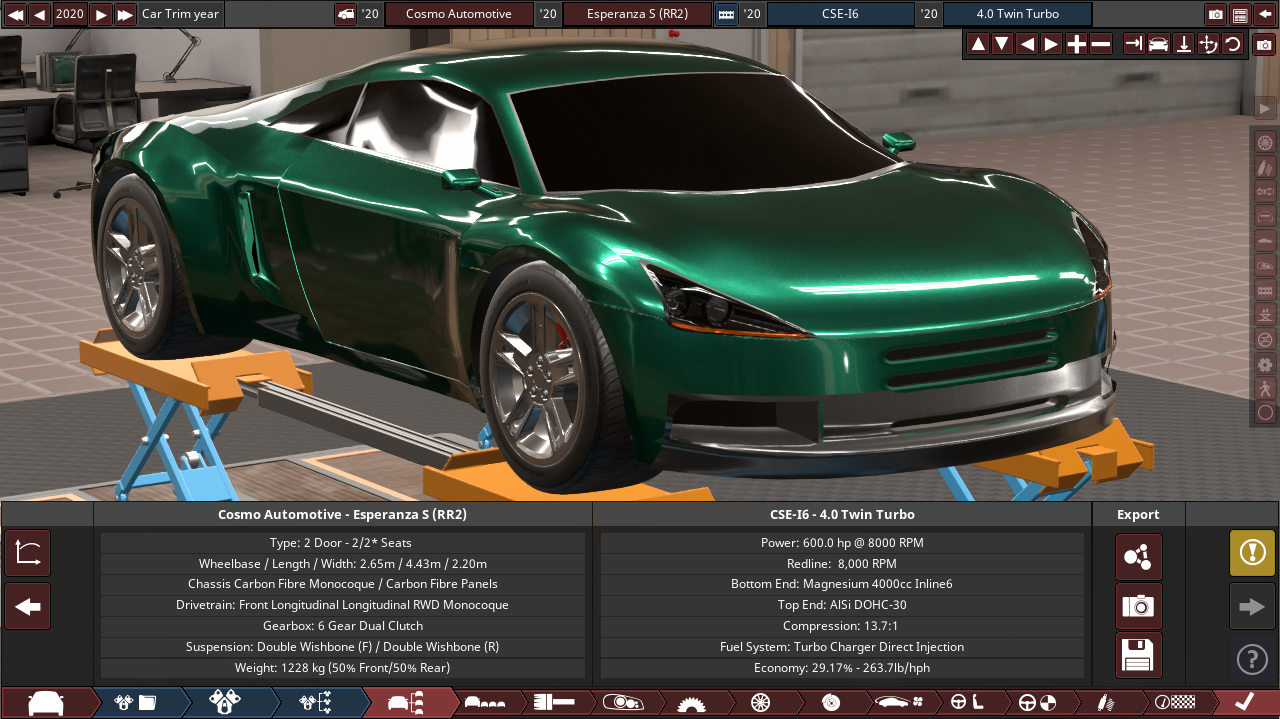Image resolution: width=1280 pixels, height=719 pixels.
Task: Proceed with the right arrow button
Action: pos(1252,606)
